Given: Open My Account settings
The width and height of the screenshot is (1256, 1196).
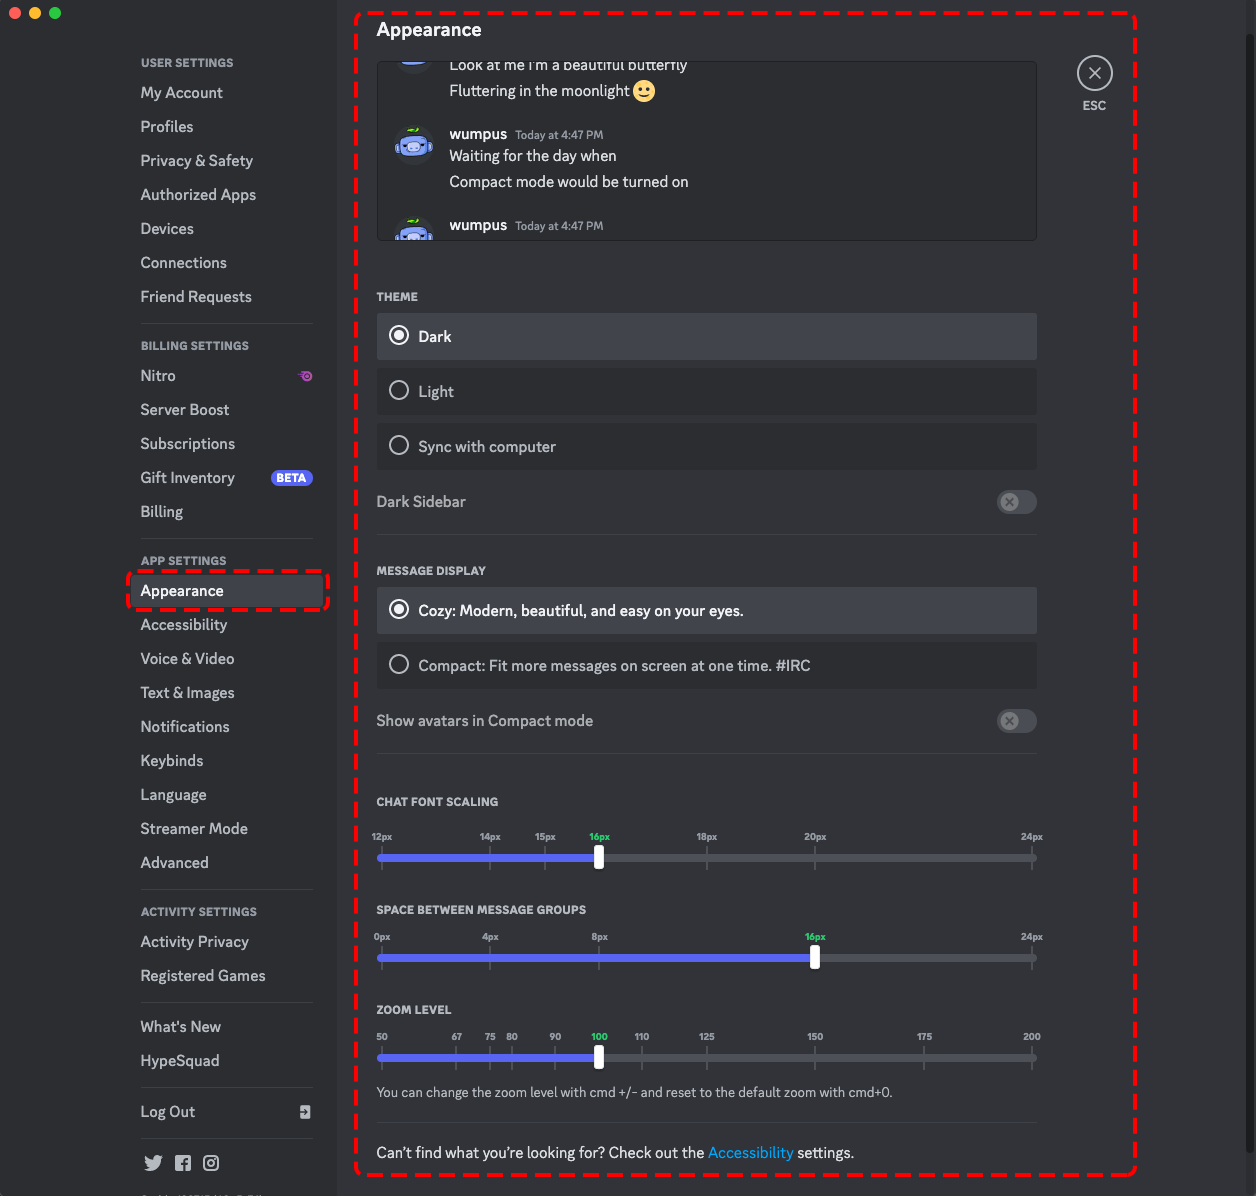Looking at the screenshot, I should click(181, 92).
